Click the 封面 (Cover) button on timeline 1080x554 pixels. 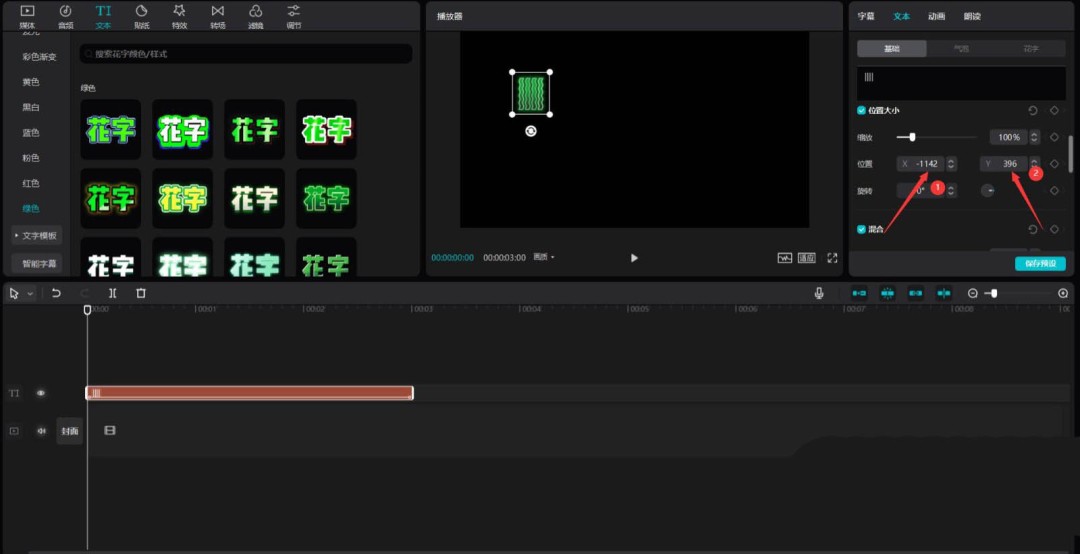click(69, 431)
